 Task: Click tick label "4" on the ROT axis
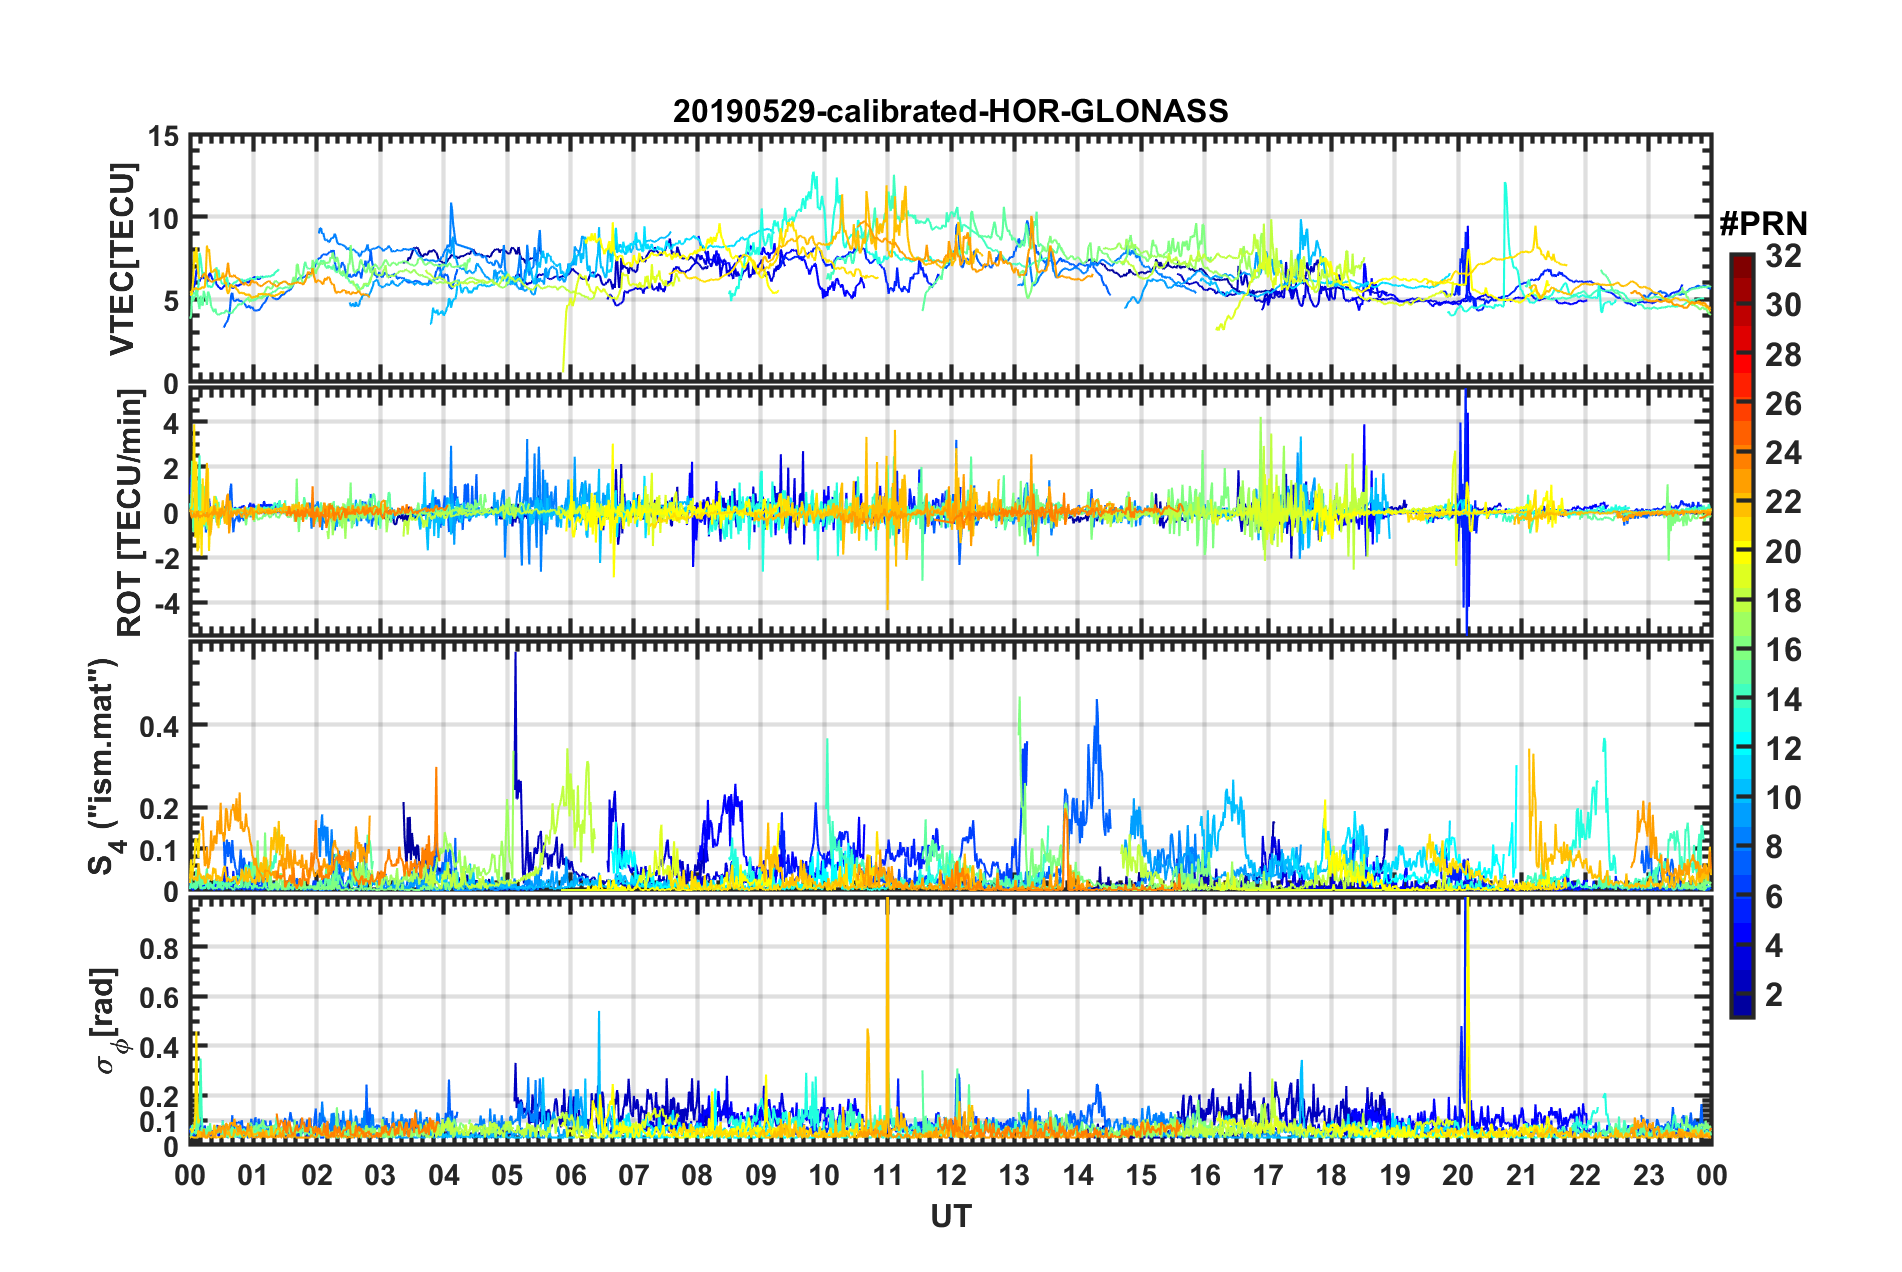(x=171, y=424)
